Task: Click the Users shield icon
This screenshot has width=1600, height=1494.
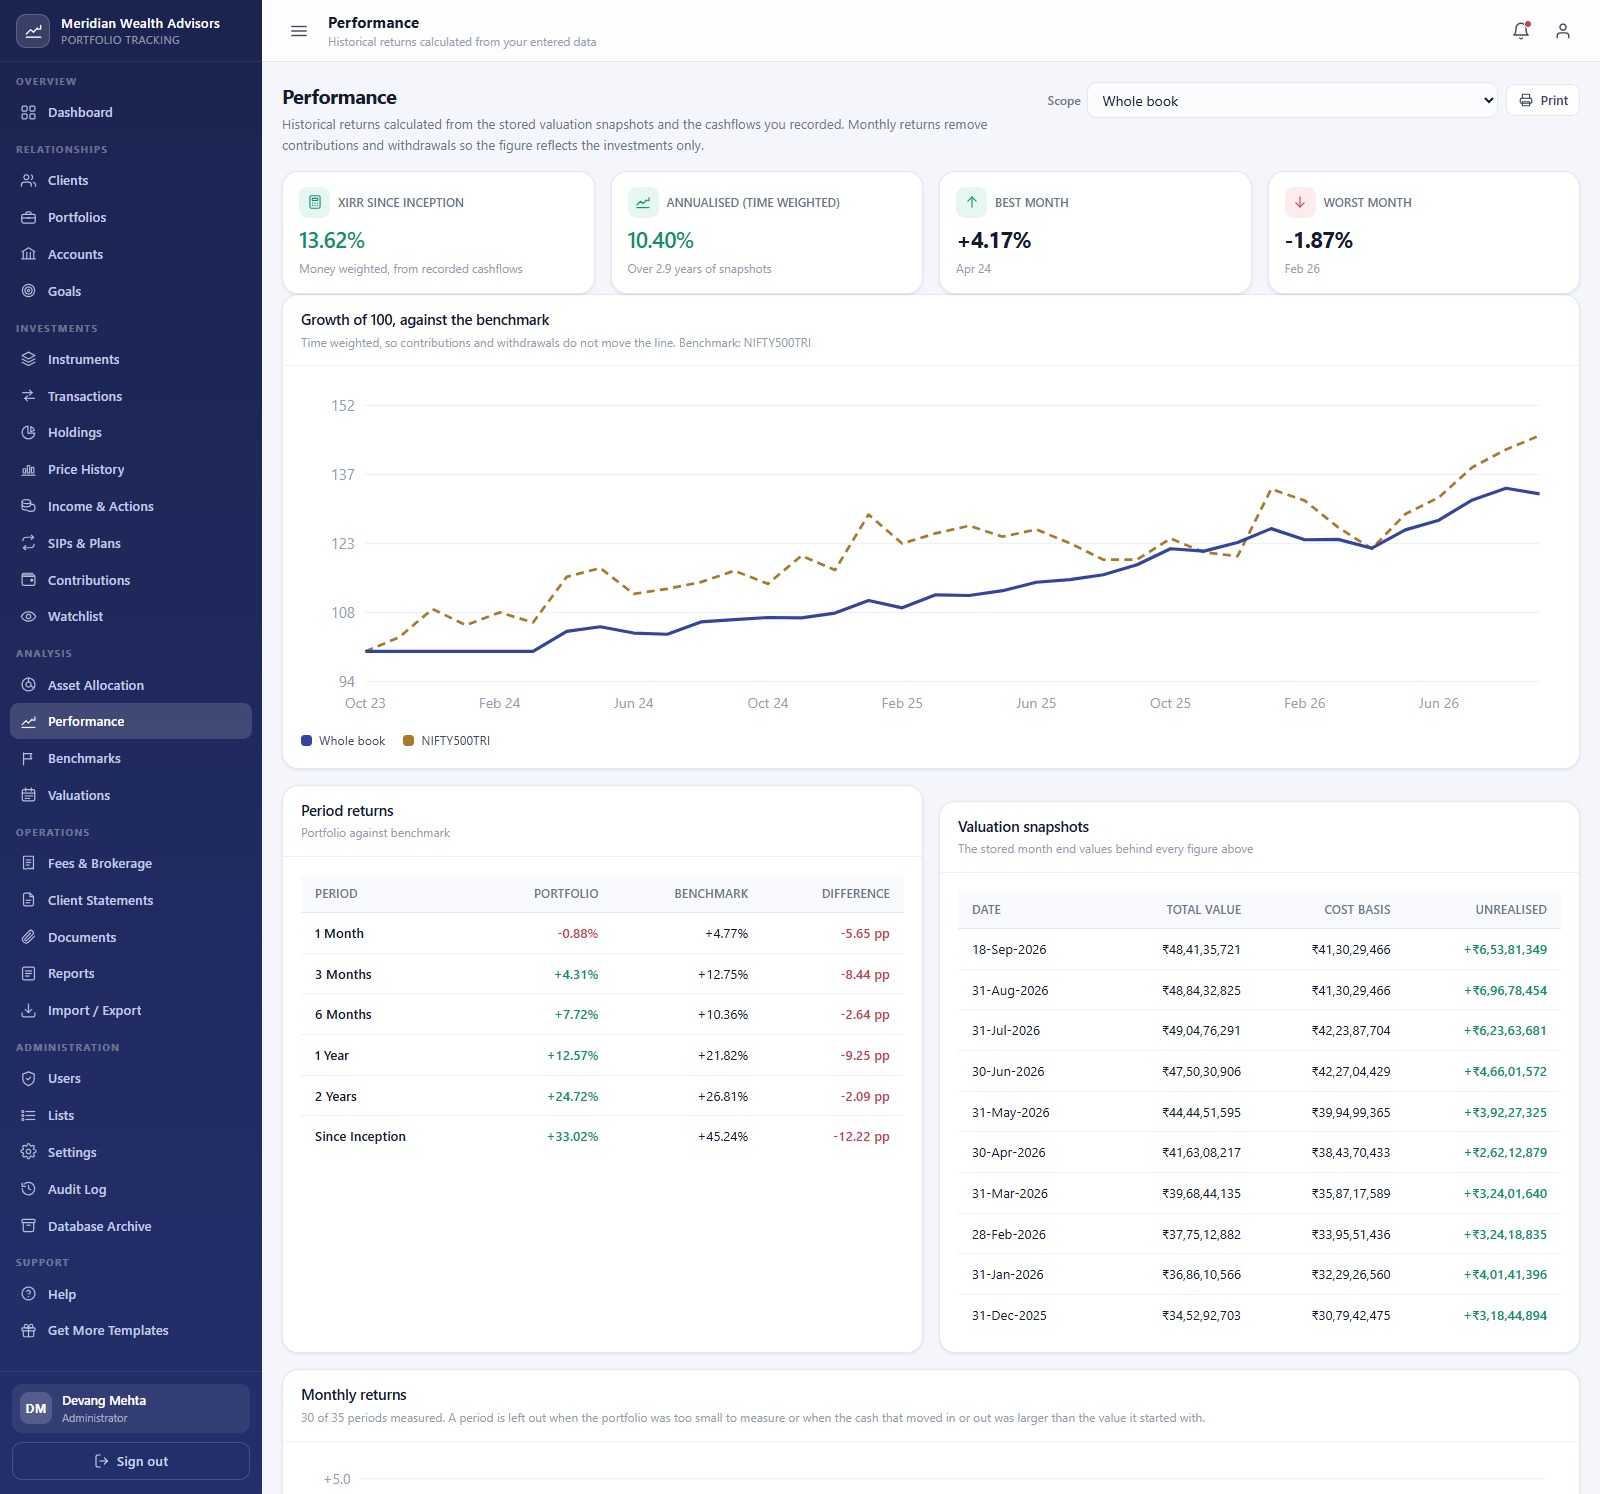Action: (x=28, y=1078)
